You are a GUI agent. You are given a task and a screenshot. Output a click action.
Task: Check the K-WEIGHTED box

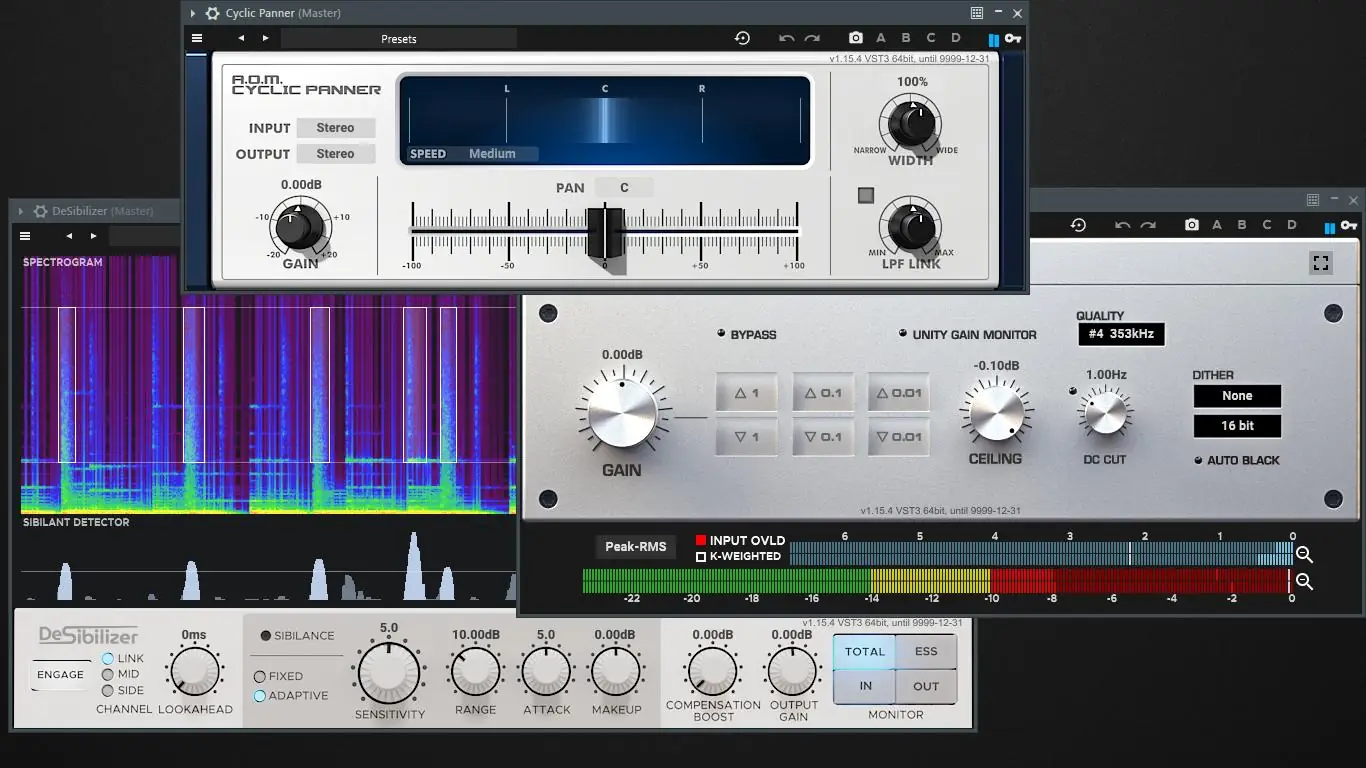click(701, 557)
